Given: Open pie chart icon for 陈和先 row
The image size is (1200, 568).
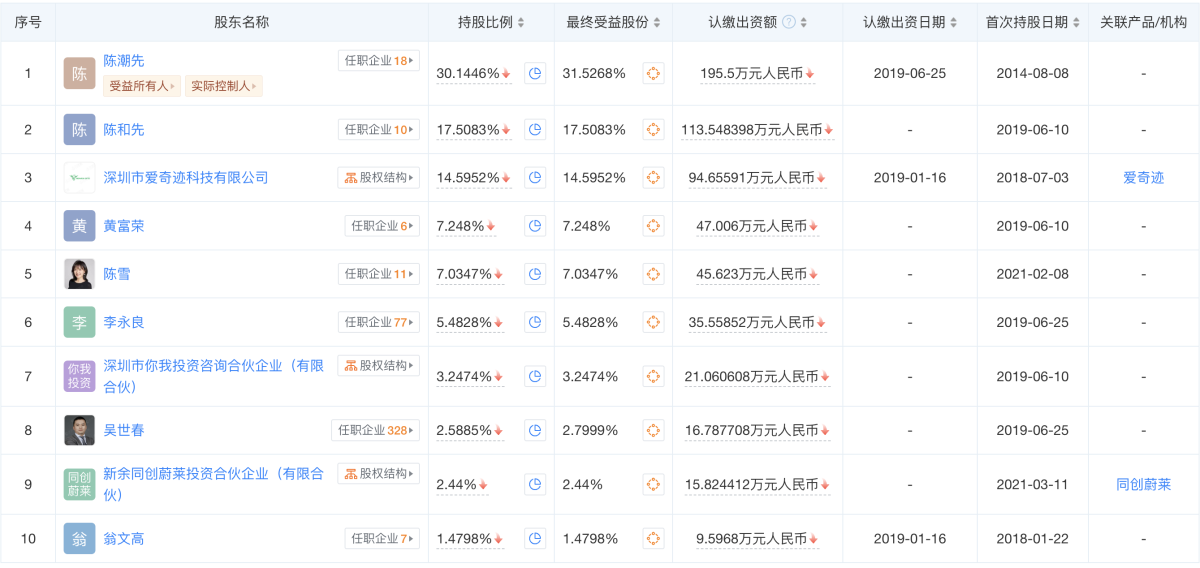Looking at the screenshot, I should click(535, 129).
